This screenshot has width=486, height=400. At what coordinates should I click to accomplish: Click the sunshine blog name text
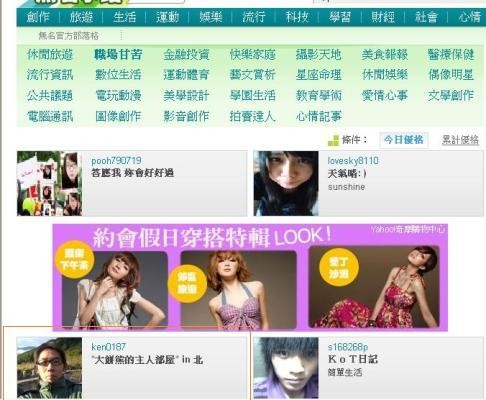346,187
